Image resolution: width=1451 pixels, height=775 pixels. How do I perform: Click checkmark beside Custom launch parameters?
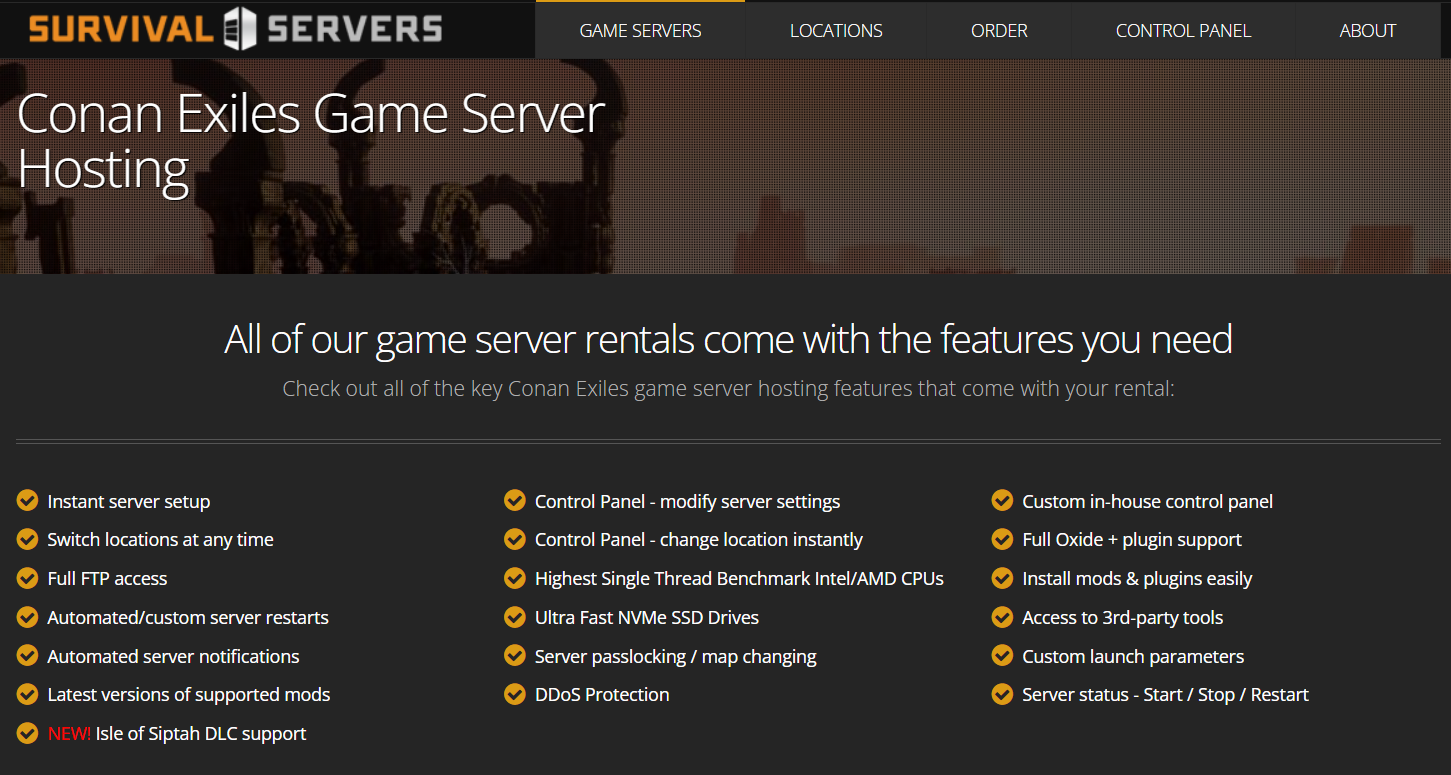click(x=1003, y=656)
